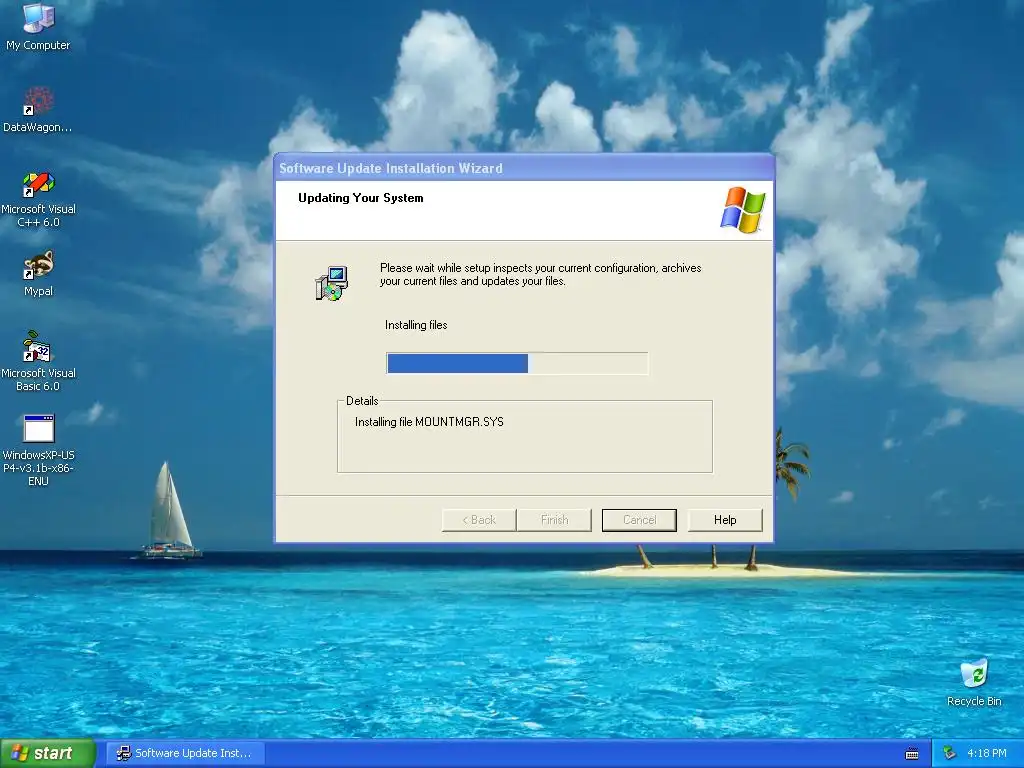Screen dimensions: 1024x768
Task: Click the setup computer icon in wizard
Action: pyautogui.click(x=332, y=283)
